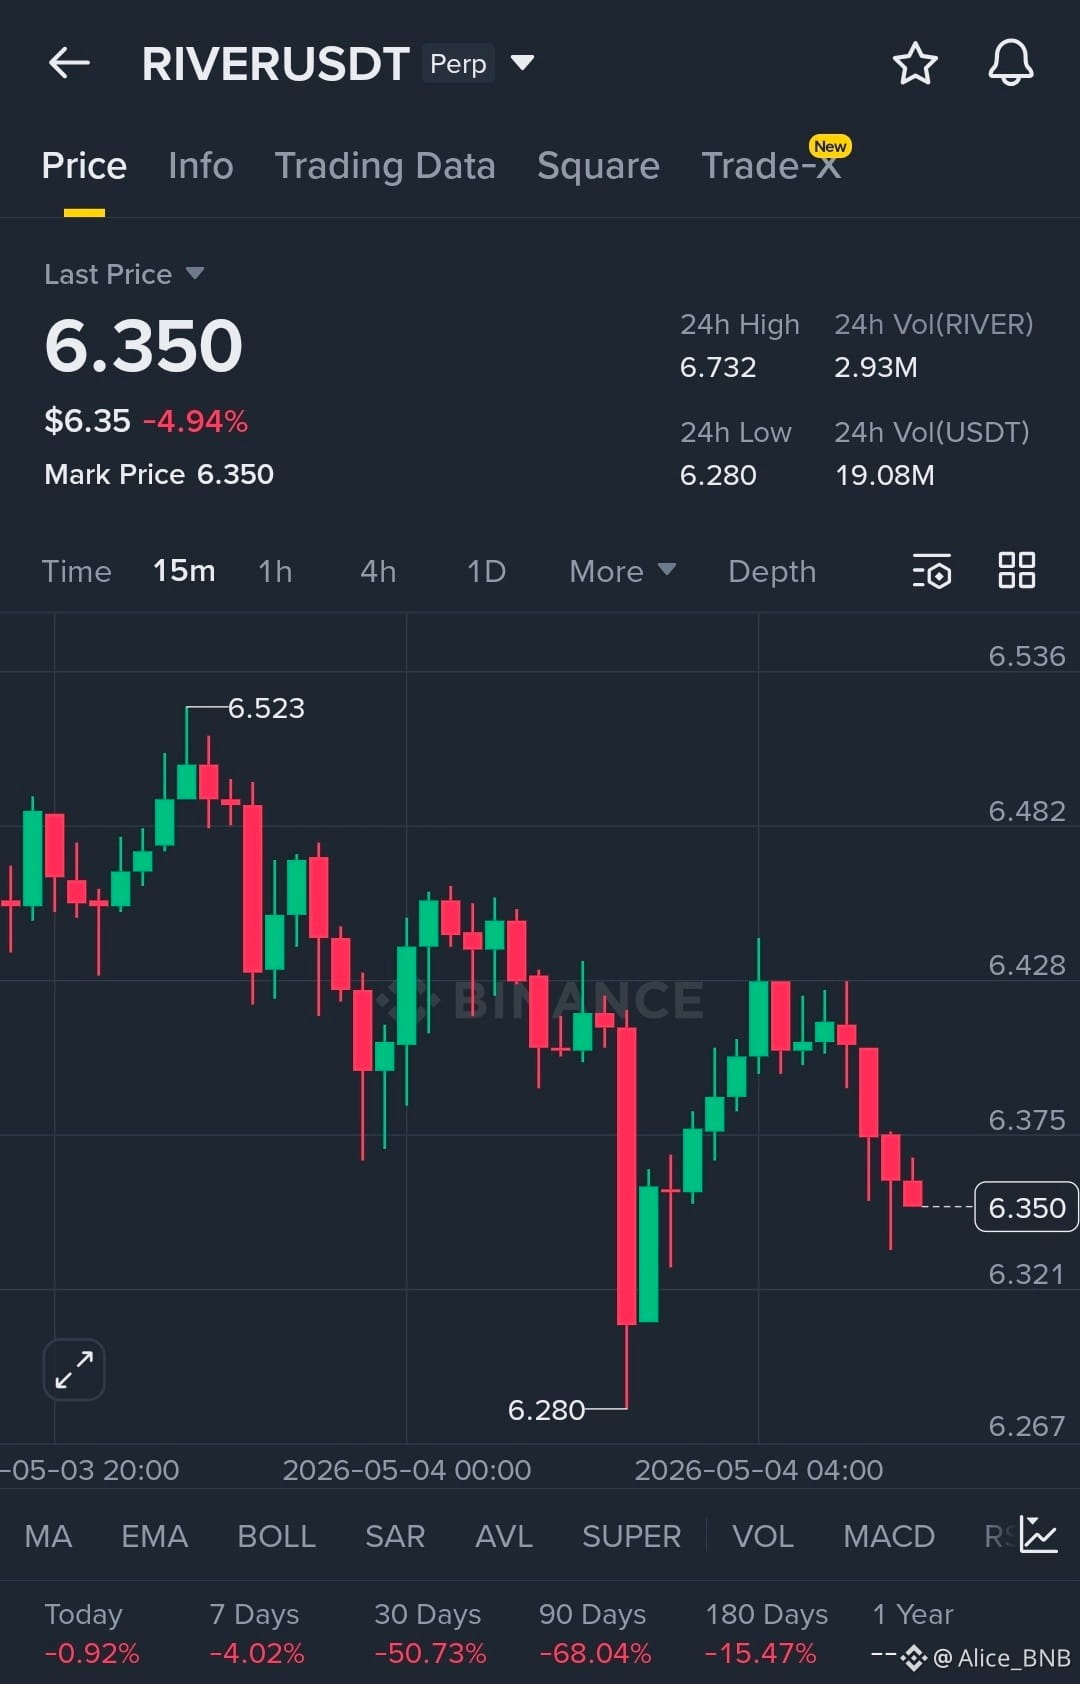Tap the 6.321 price axis label
1080x1684 pixels.
(x=1027, y=1274)
